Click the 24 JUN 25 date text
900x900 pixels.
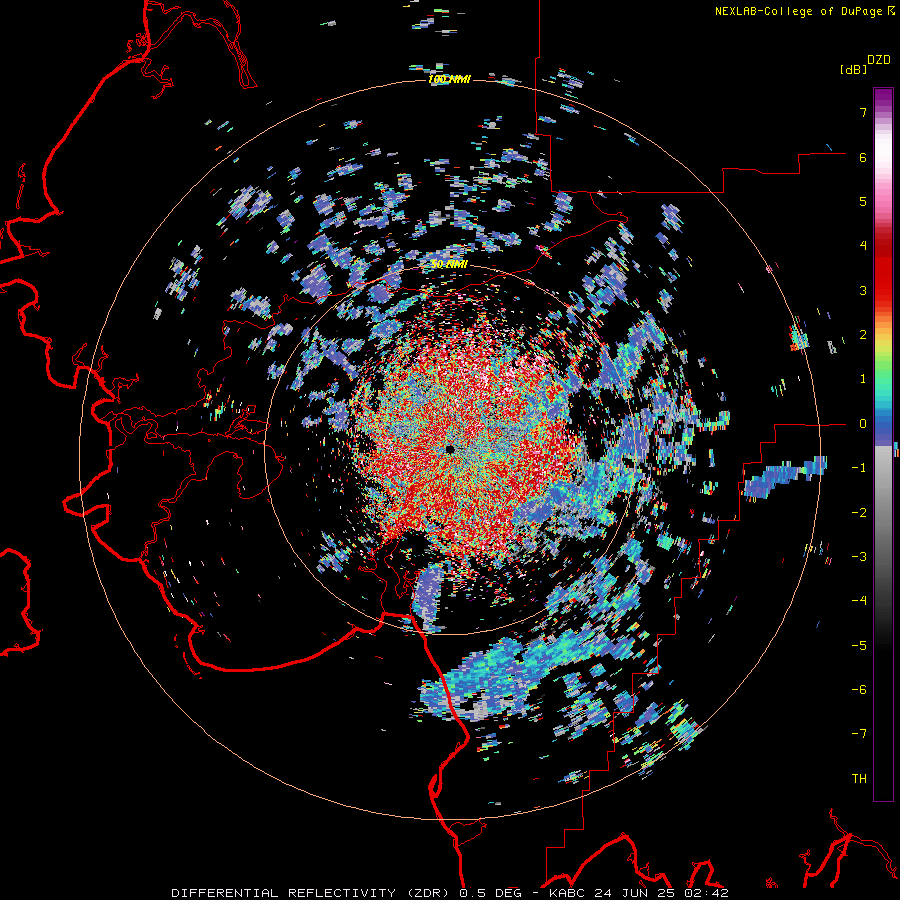[x=636, y=893]
